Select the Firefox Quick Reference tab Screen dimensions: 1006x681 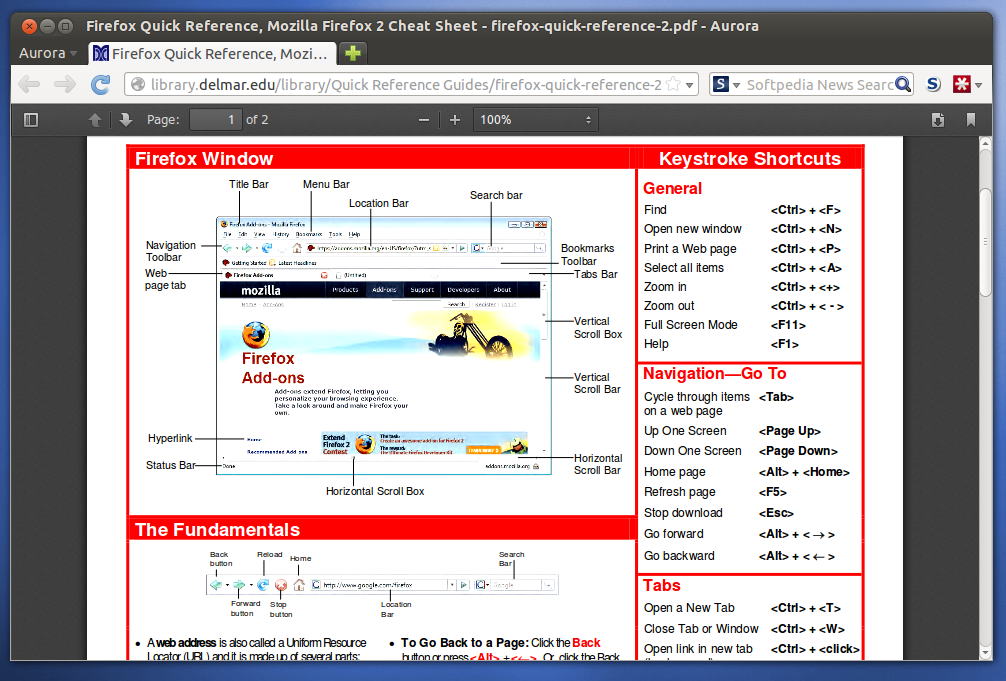[210, 53]
